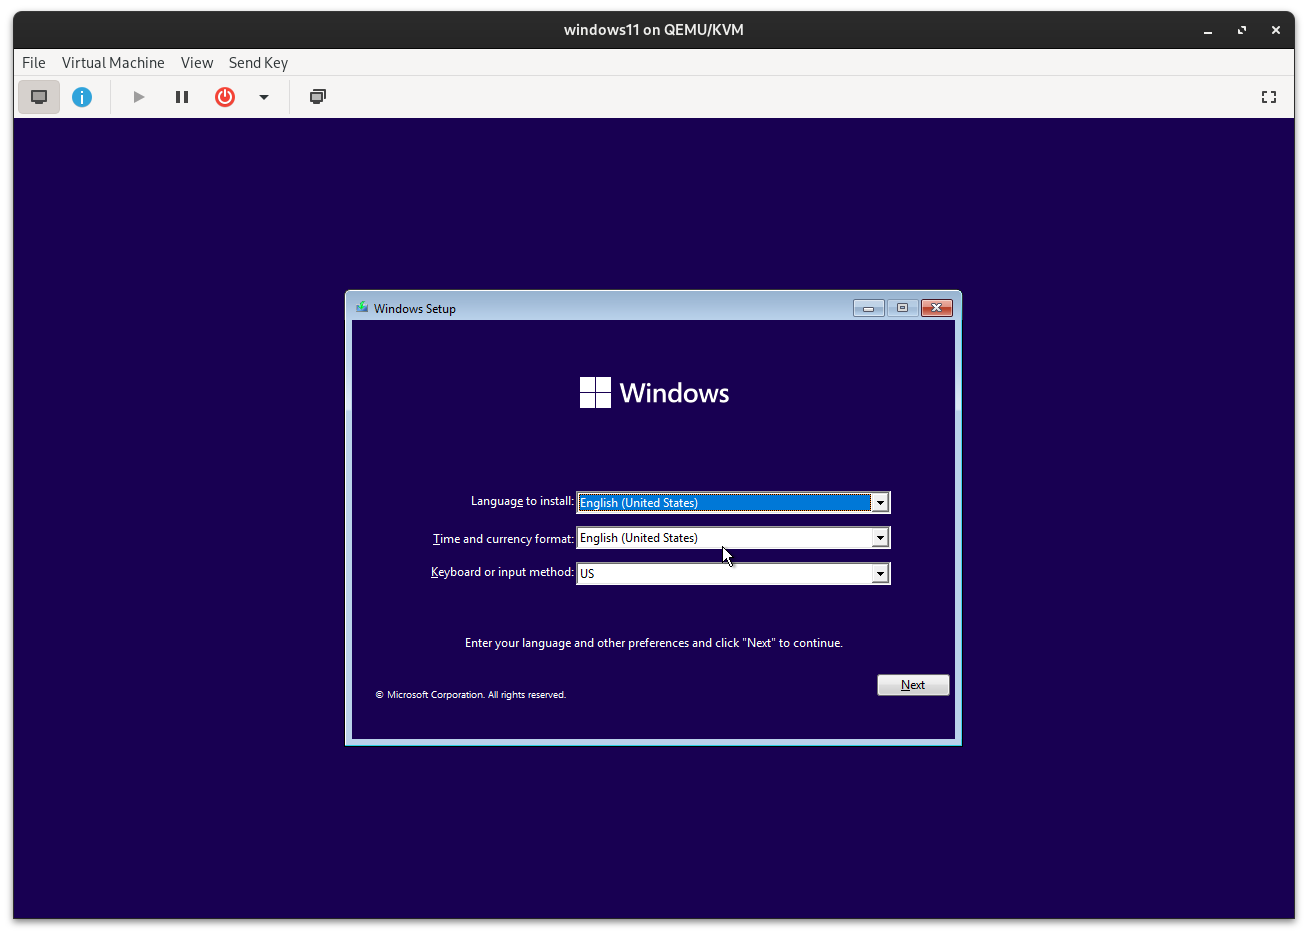1308x935 pixels.
Task: Pause the virtual machine
Action: [x=182, y=97]
